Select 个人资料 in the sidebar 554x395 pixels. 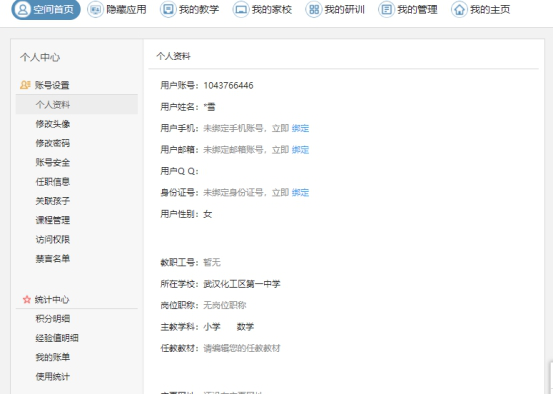pyautogui.click(x=77, y=105)
